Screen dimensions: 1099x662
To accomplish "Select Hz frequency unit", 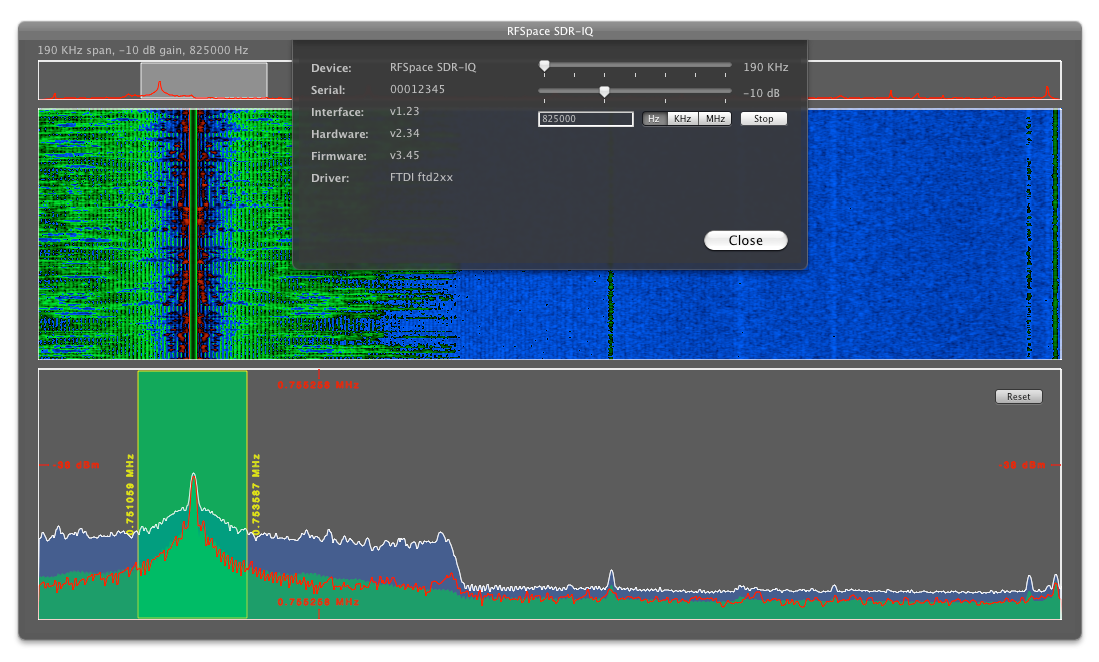I will [654, 119].
